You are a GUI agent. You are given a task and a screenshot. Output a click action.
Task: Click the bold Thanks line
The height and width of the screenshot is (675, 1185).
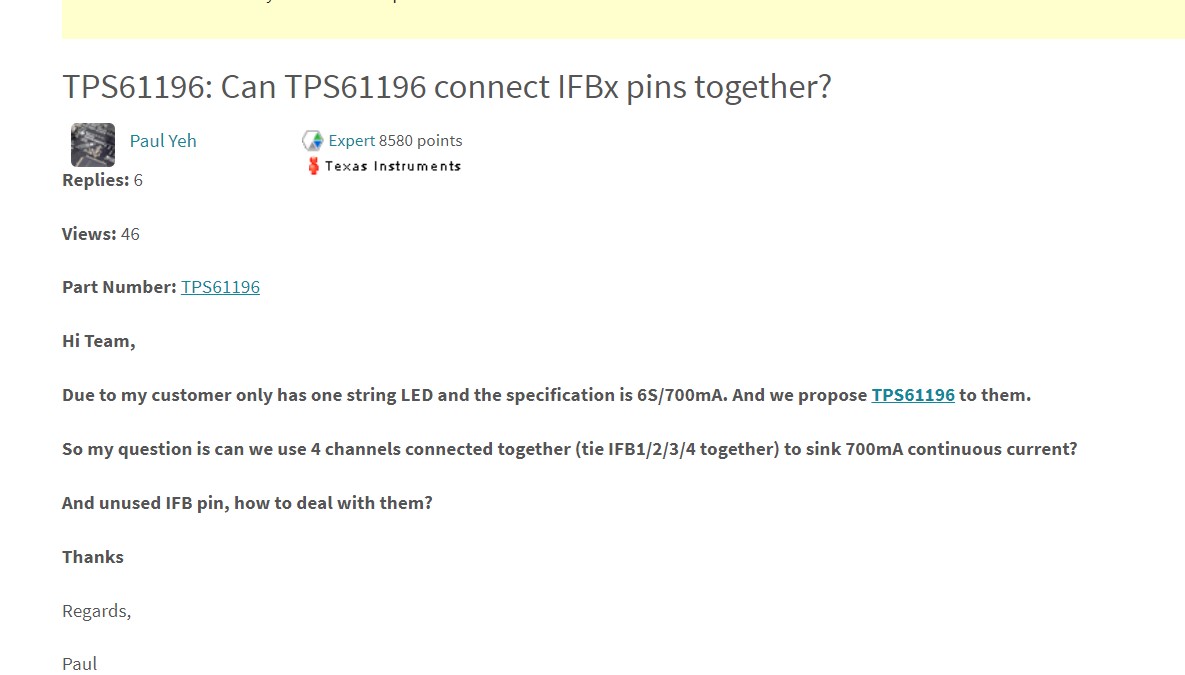93,557
